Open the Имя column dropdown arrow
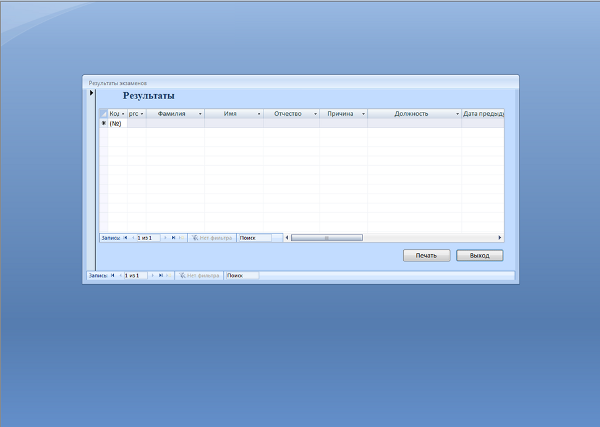Viewport: 600px width, 427px height. [259, 114]
